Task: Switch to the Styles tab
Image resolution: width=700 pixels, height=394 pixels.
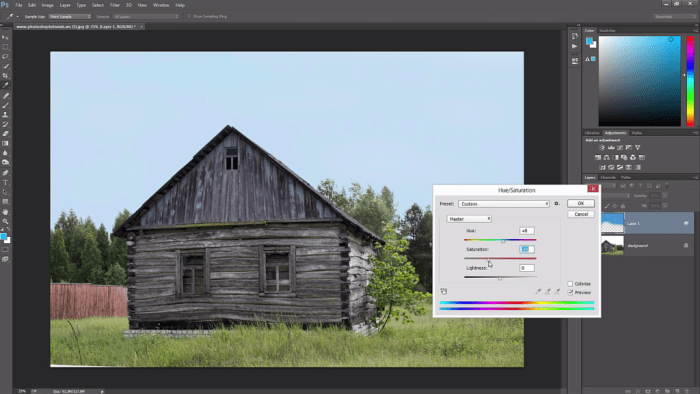Action: point(637,133)
